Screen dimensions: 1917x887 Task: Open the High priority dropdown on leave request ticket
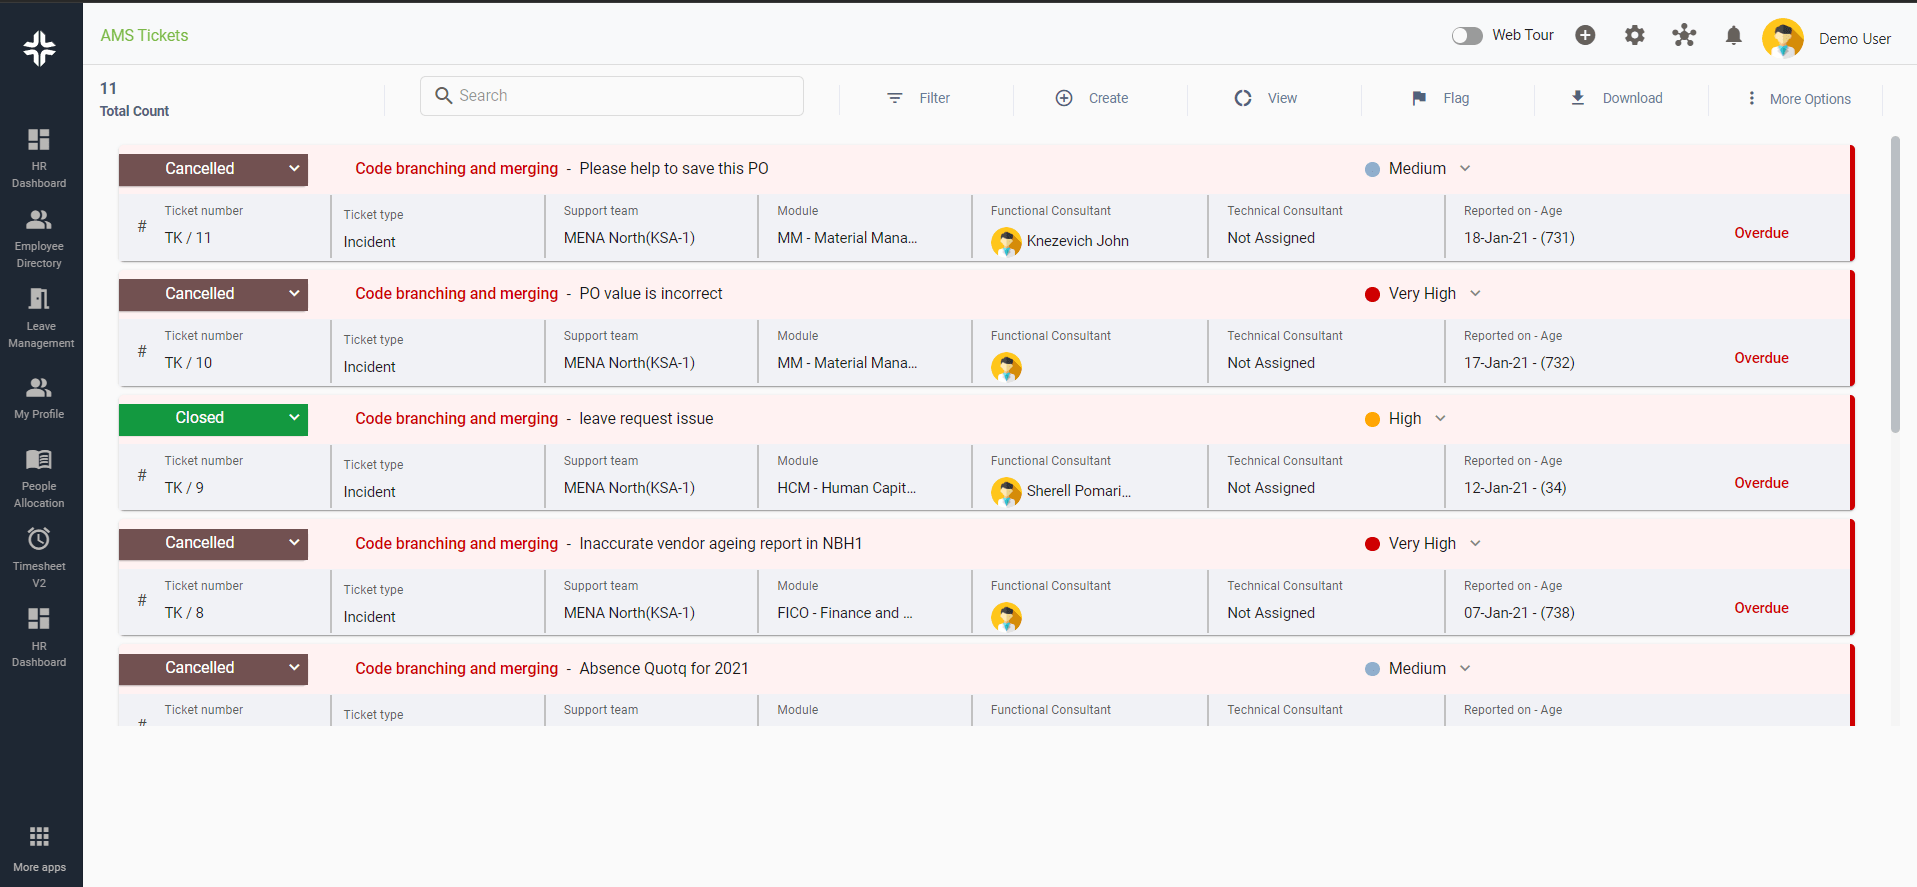click(1440, 419)
